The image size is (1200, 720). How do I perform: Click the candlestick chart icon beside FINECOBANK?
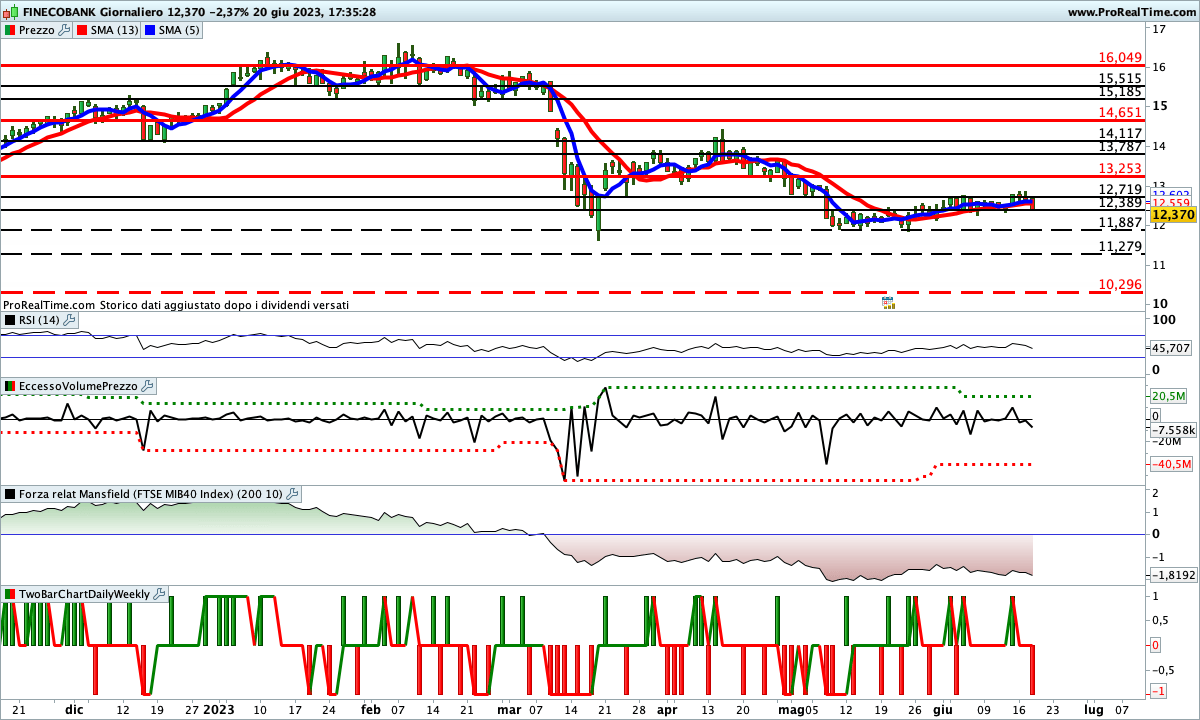coord(11,12)
